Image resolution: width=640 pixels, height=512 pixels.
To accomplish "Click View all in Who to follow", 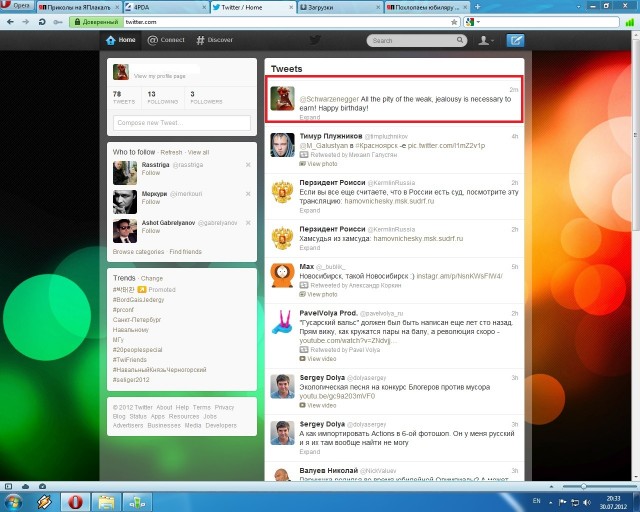I will (x=198, y=152).
